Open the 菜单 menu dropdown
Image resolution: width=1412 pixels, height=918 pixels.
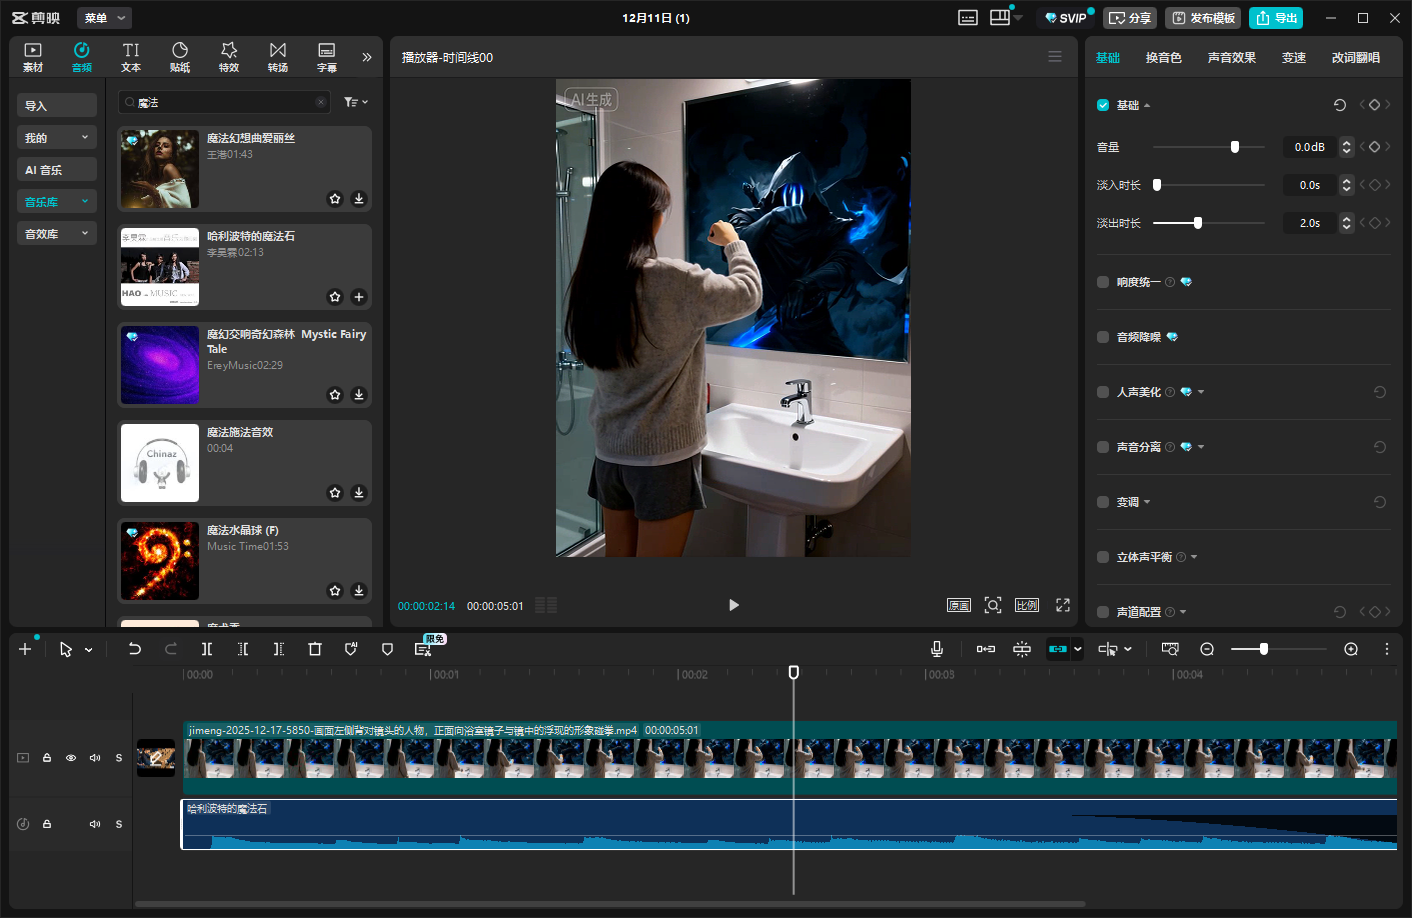pyautogui.click(x=104, y=18)
